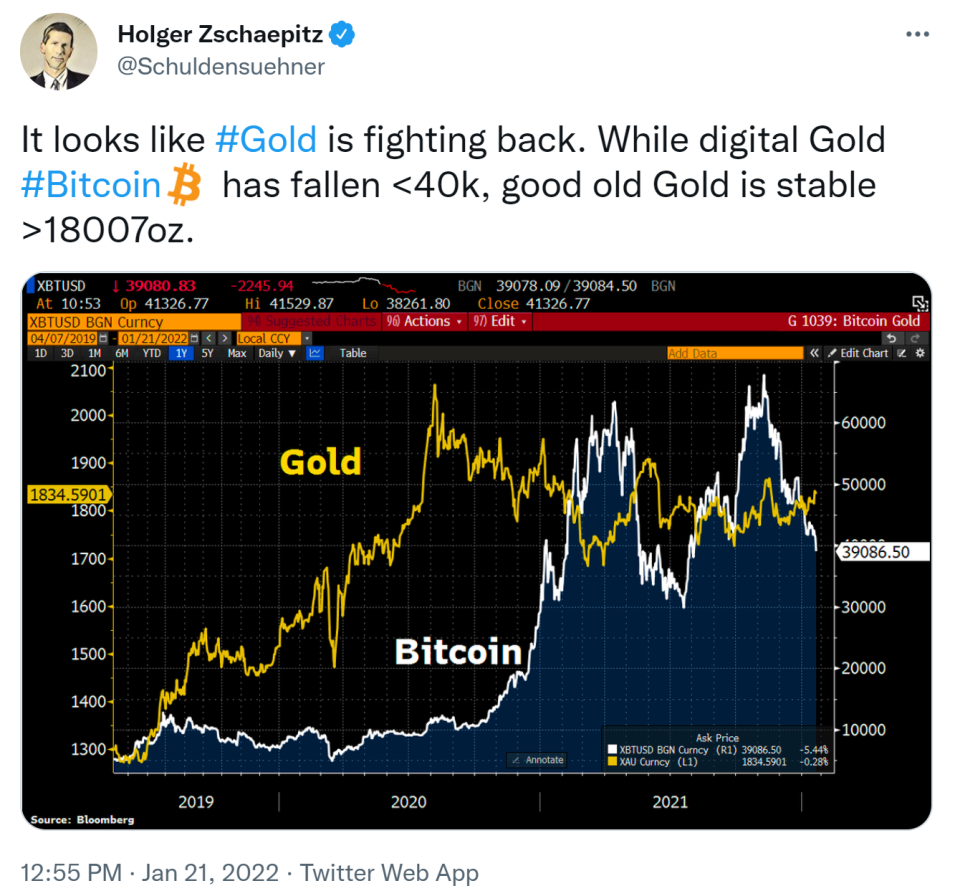Click the line chart type icon
955x891 pixels.
(314, 353)
